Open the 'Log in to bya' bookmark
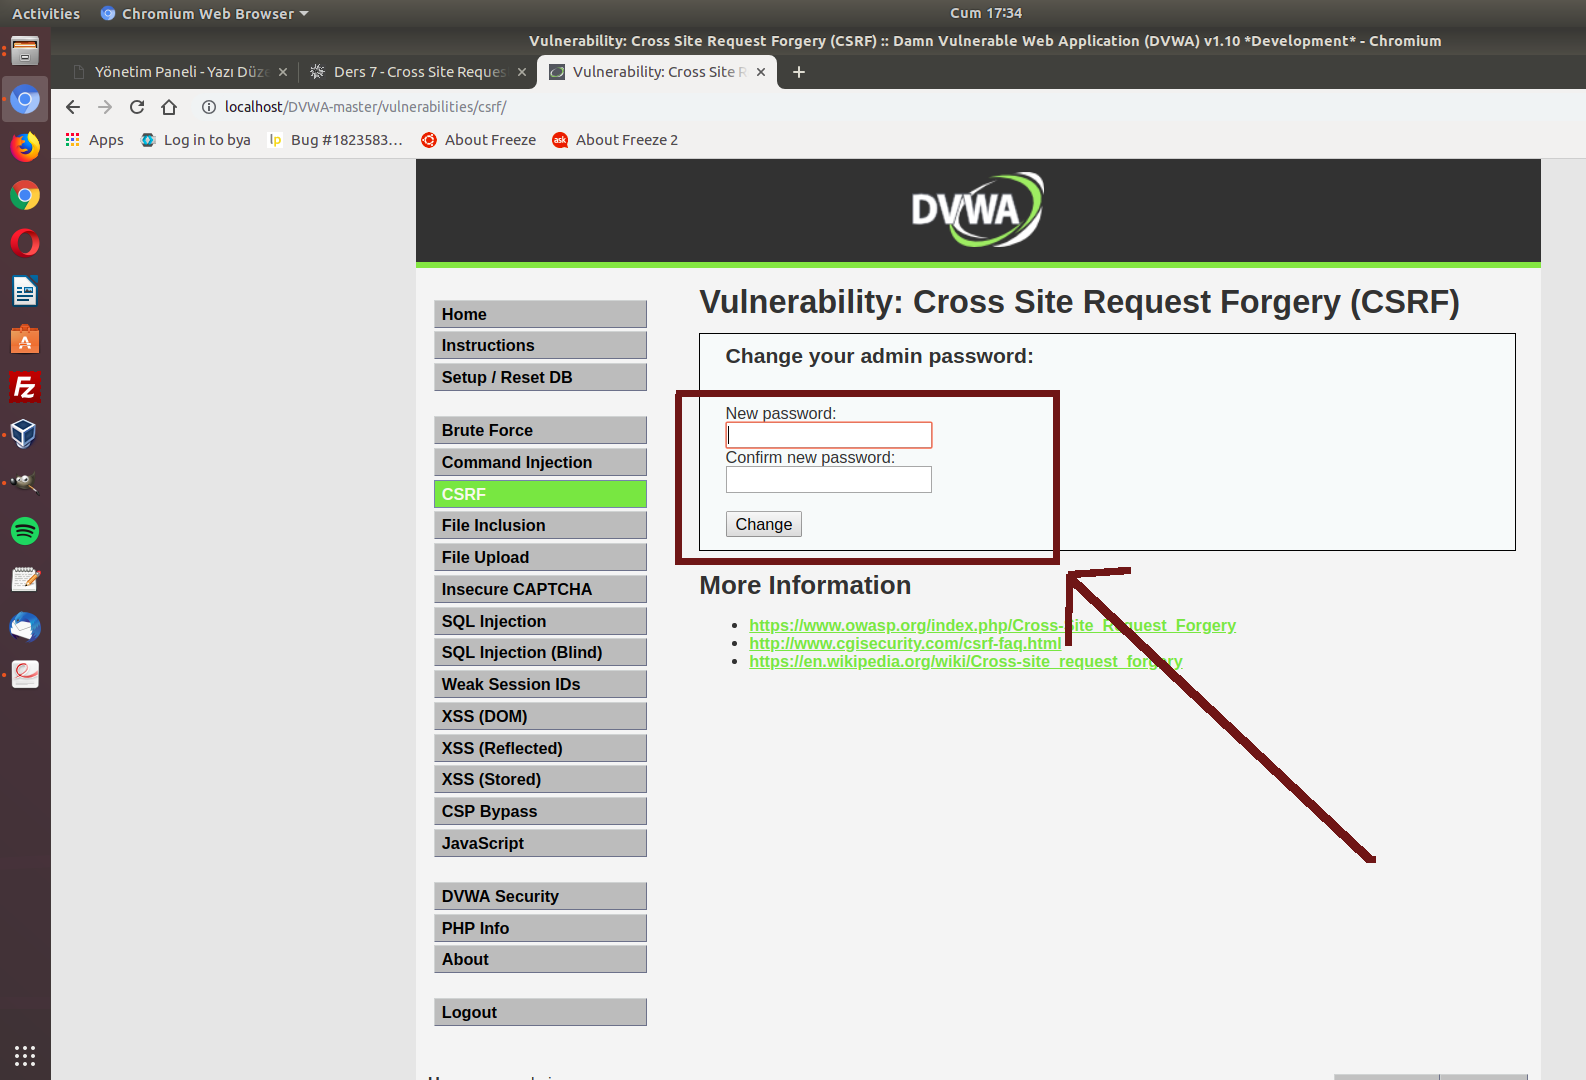The image size is (1586, 1080). 196,140
